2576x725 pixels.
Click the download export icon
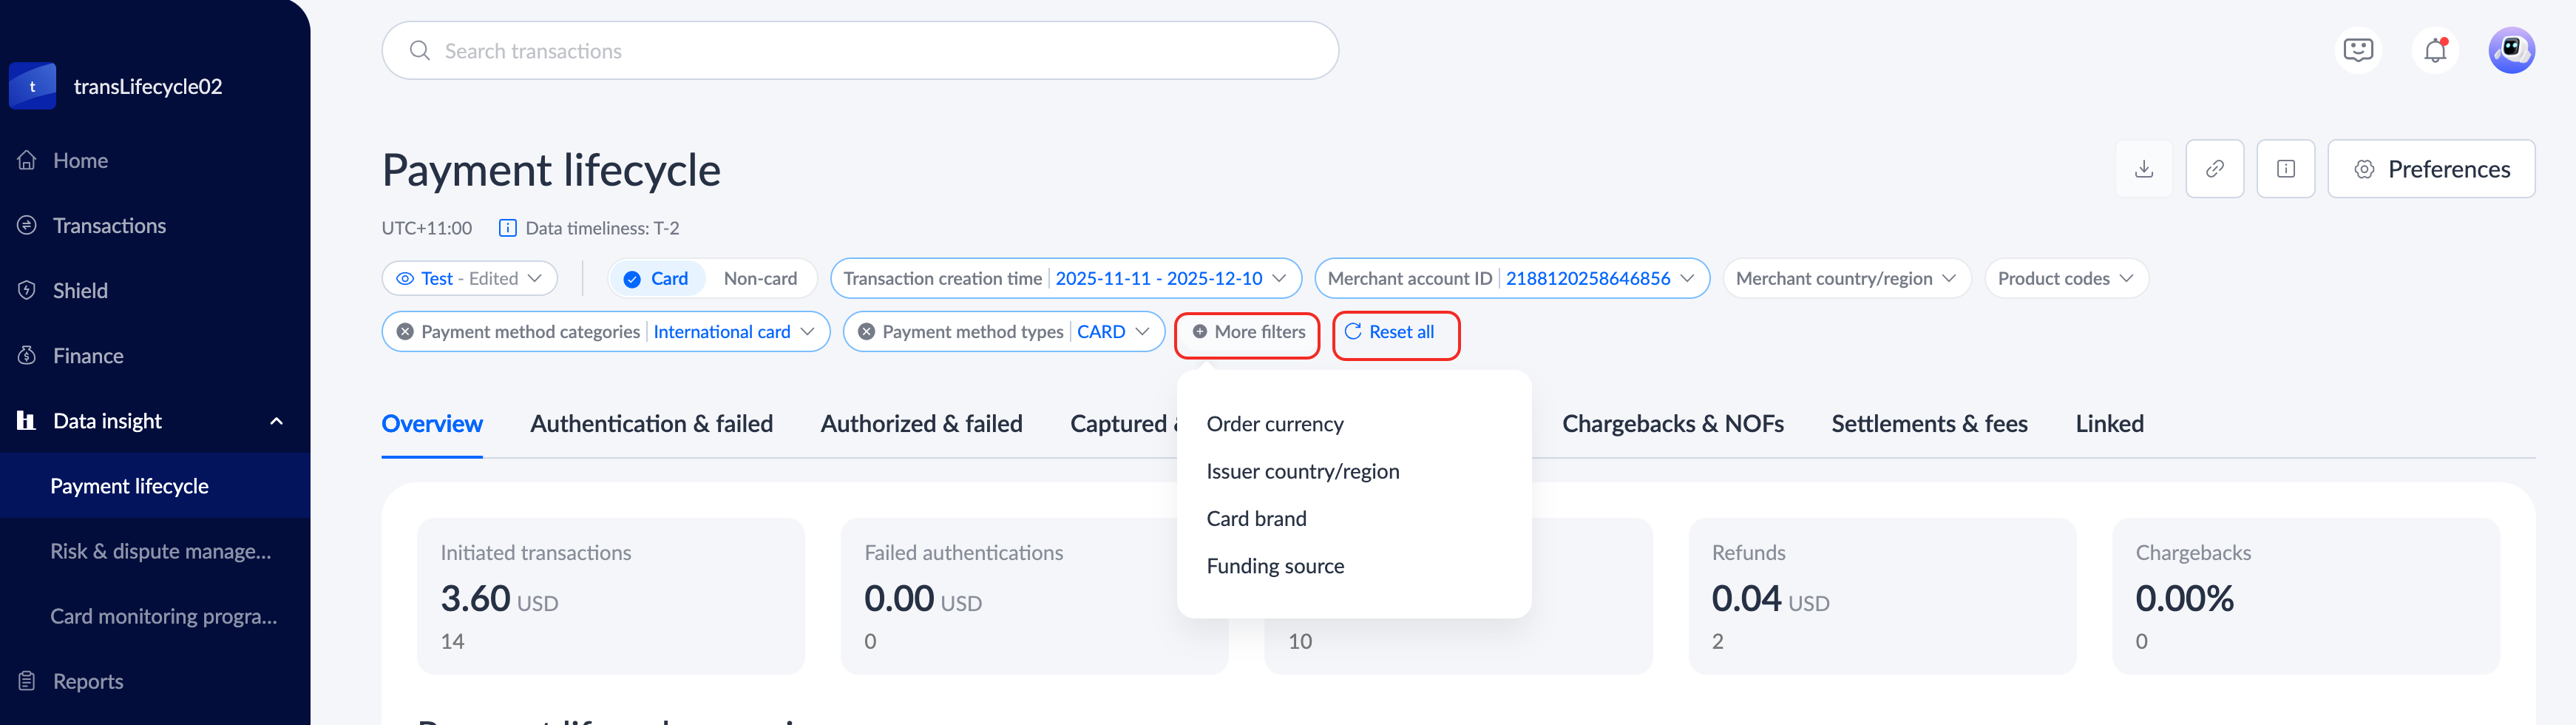coord(2143,169)
